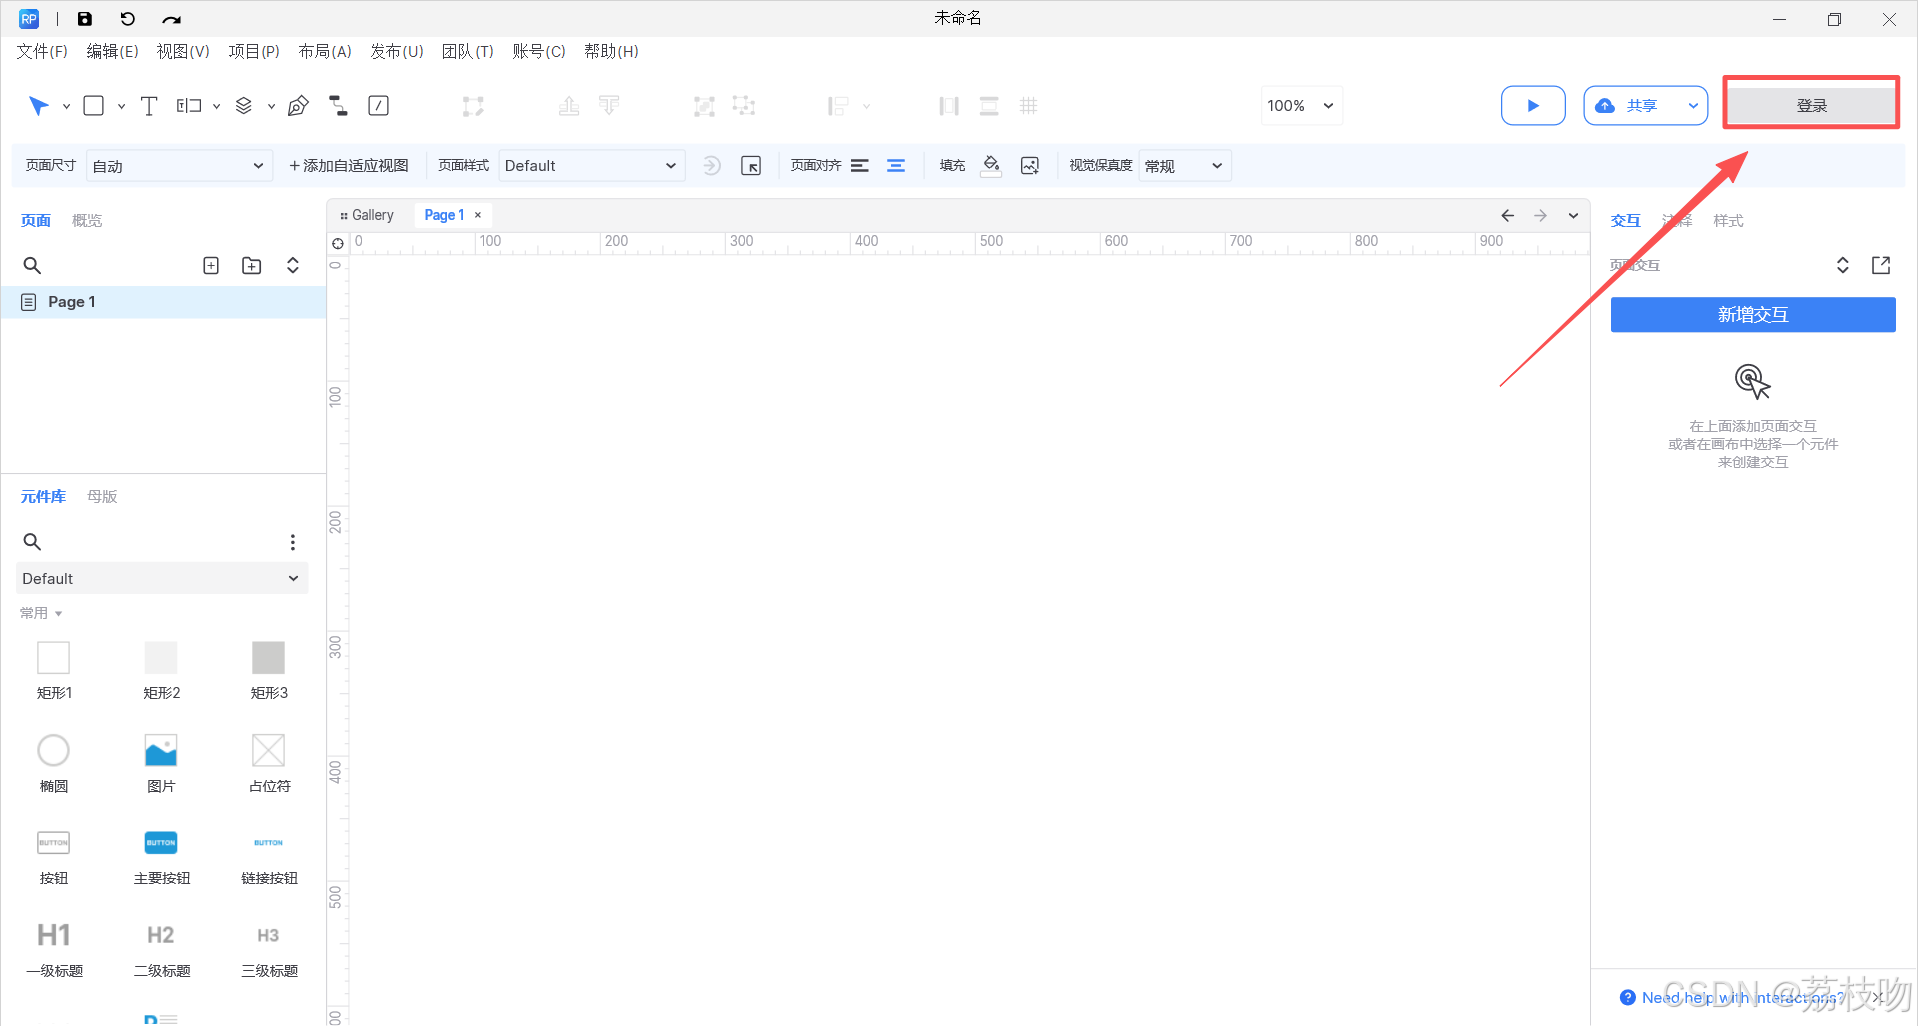Select the 矩形3 gray widget
This screenshot has width=1918, height=1026.
click(x=269, y=670)
